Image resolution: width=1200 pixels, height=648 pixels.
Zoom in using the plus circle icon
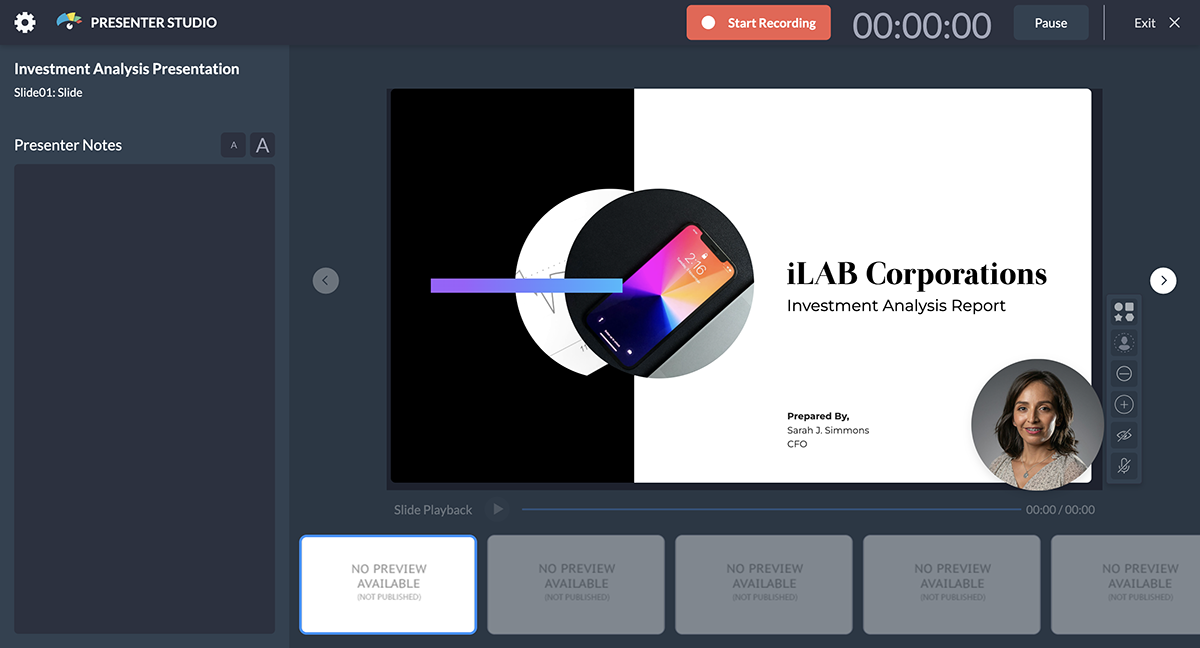tap(1123, 404)
